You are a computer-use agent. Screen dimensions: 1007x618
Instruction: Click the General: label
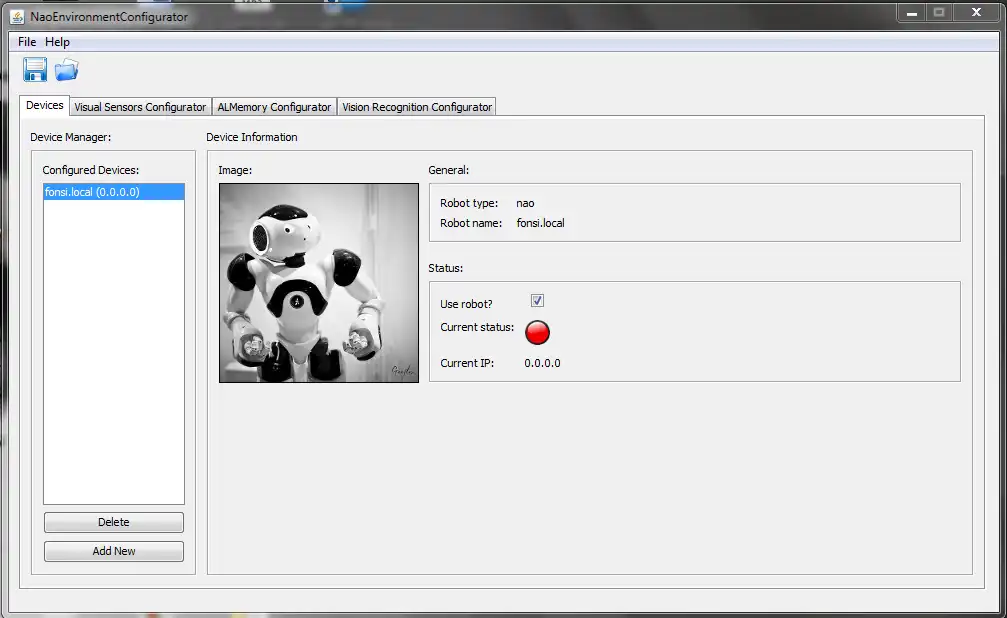point(449,170)
